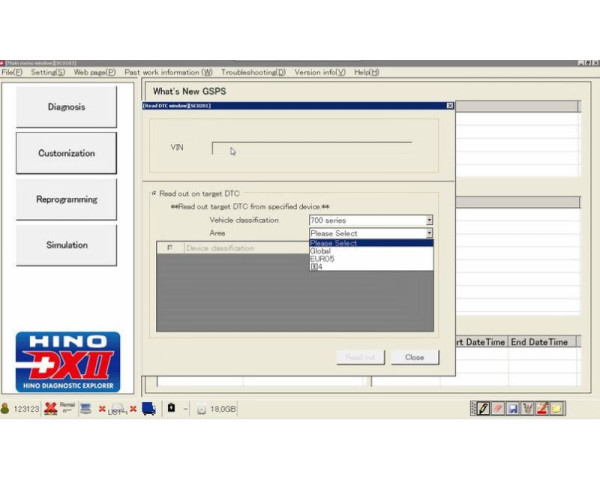
Task: Tick the Device classification header checkbox
Action: 170,248
